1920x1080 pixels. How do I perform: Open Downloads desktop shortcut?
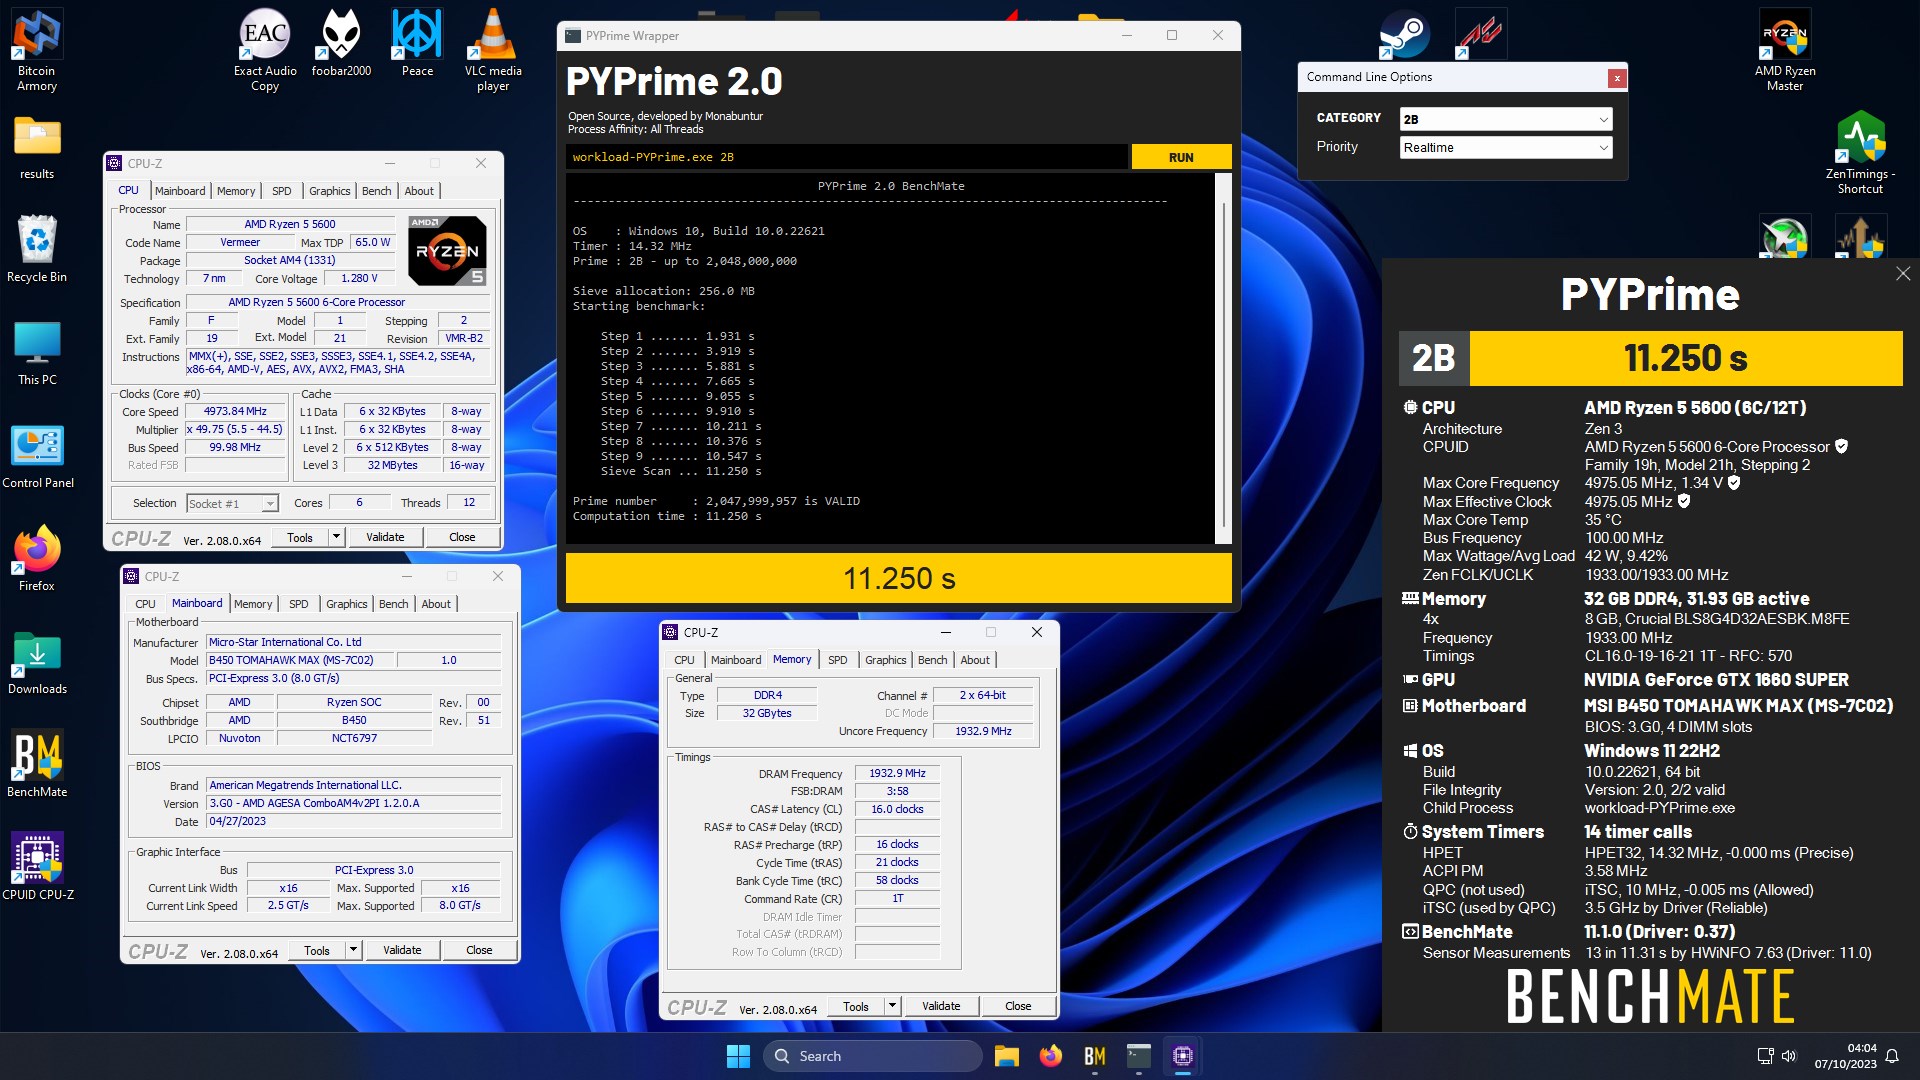coord(37,662)
